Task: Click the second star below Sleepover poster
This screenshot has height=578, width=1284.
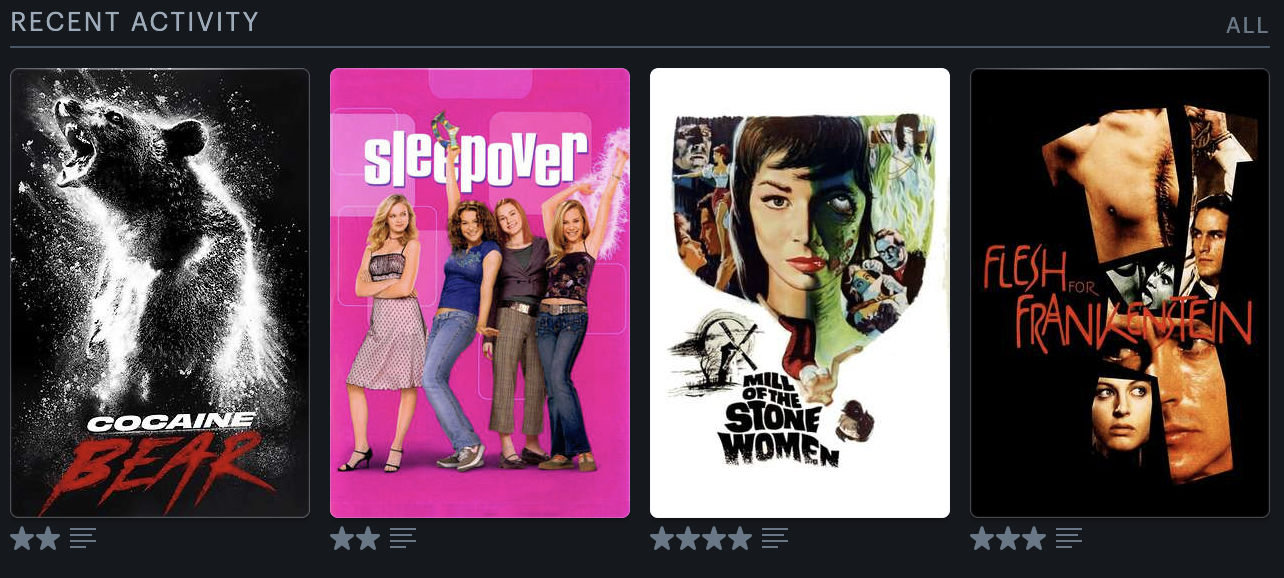Action: click(369, 539)
